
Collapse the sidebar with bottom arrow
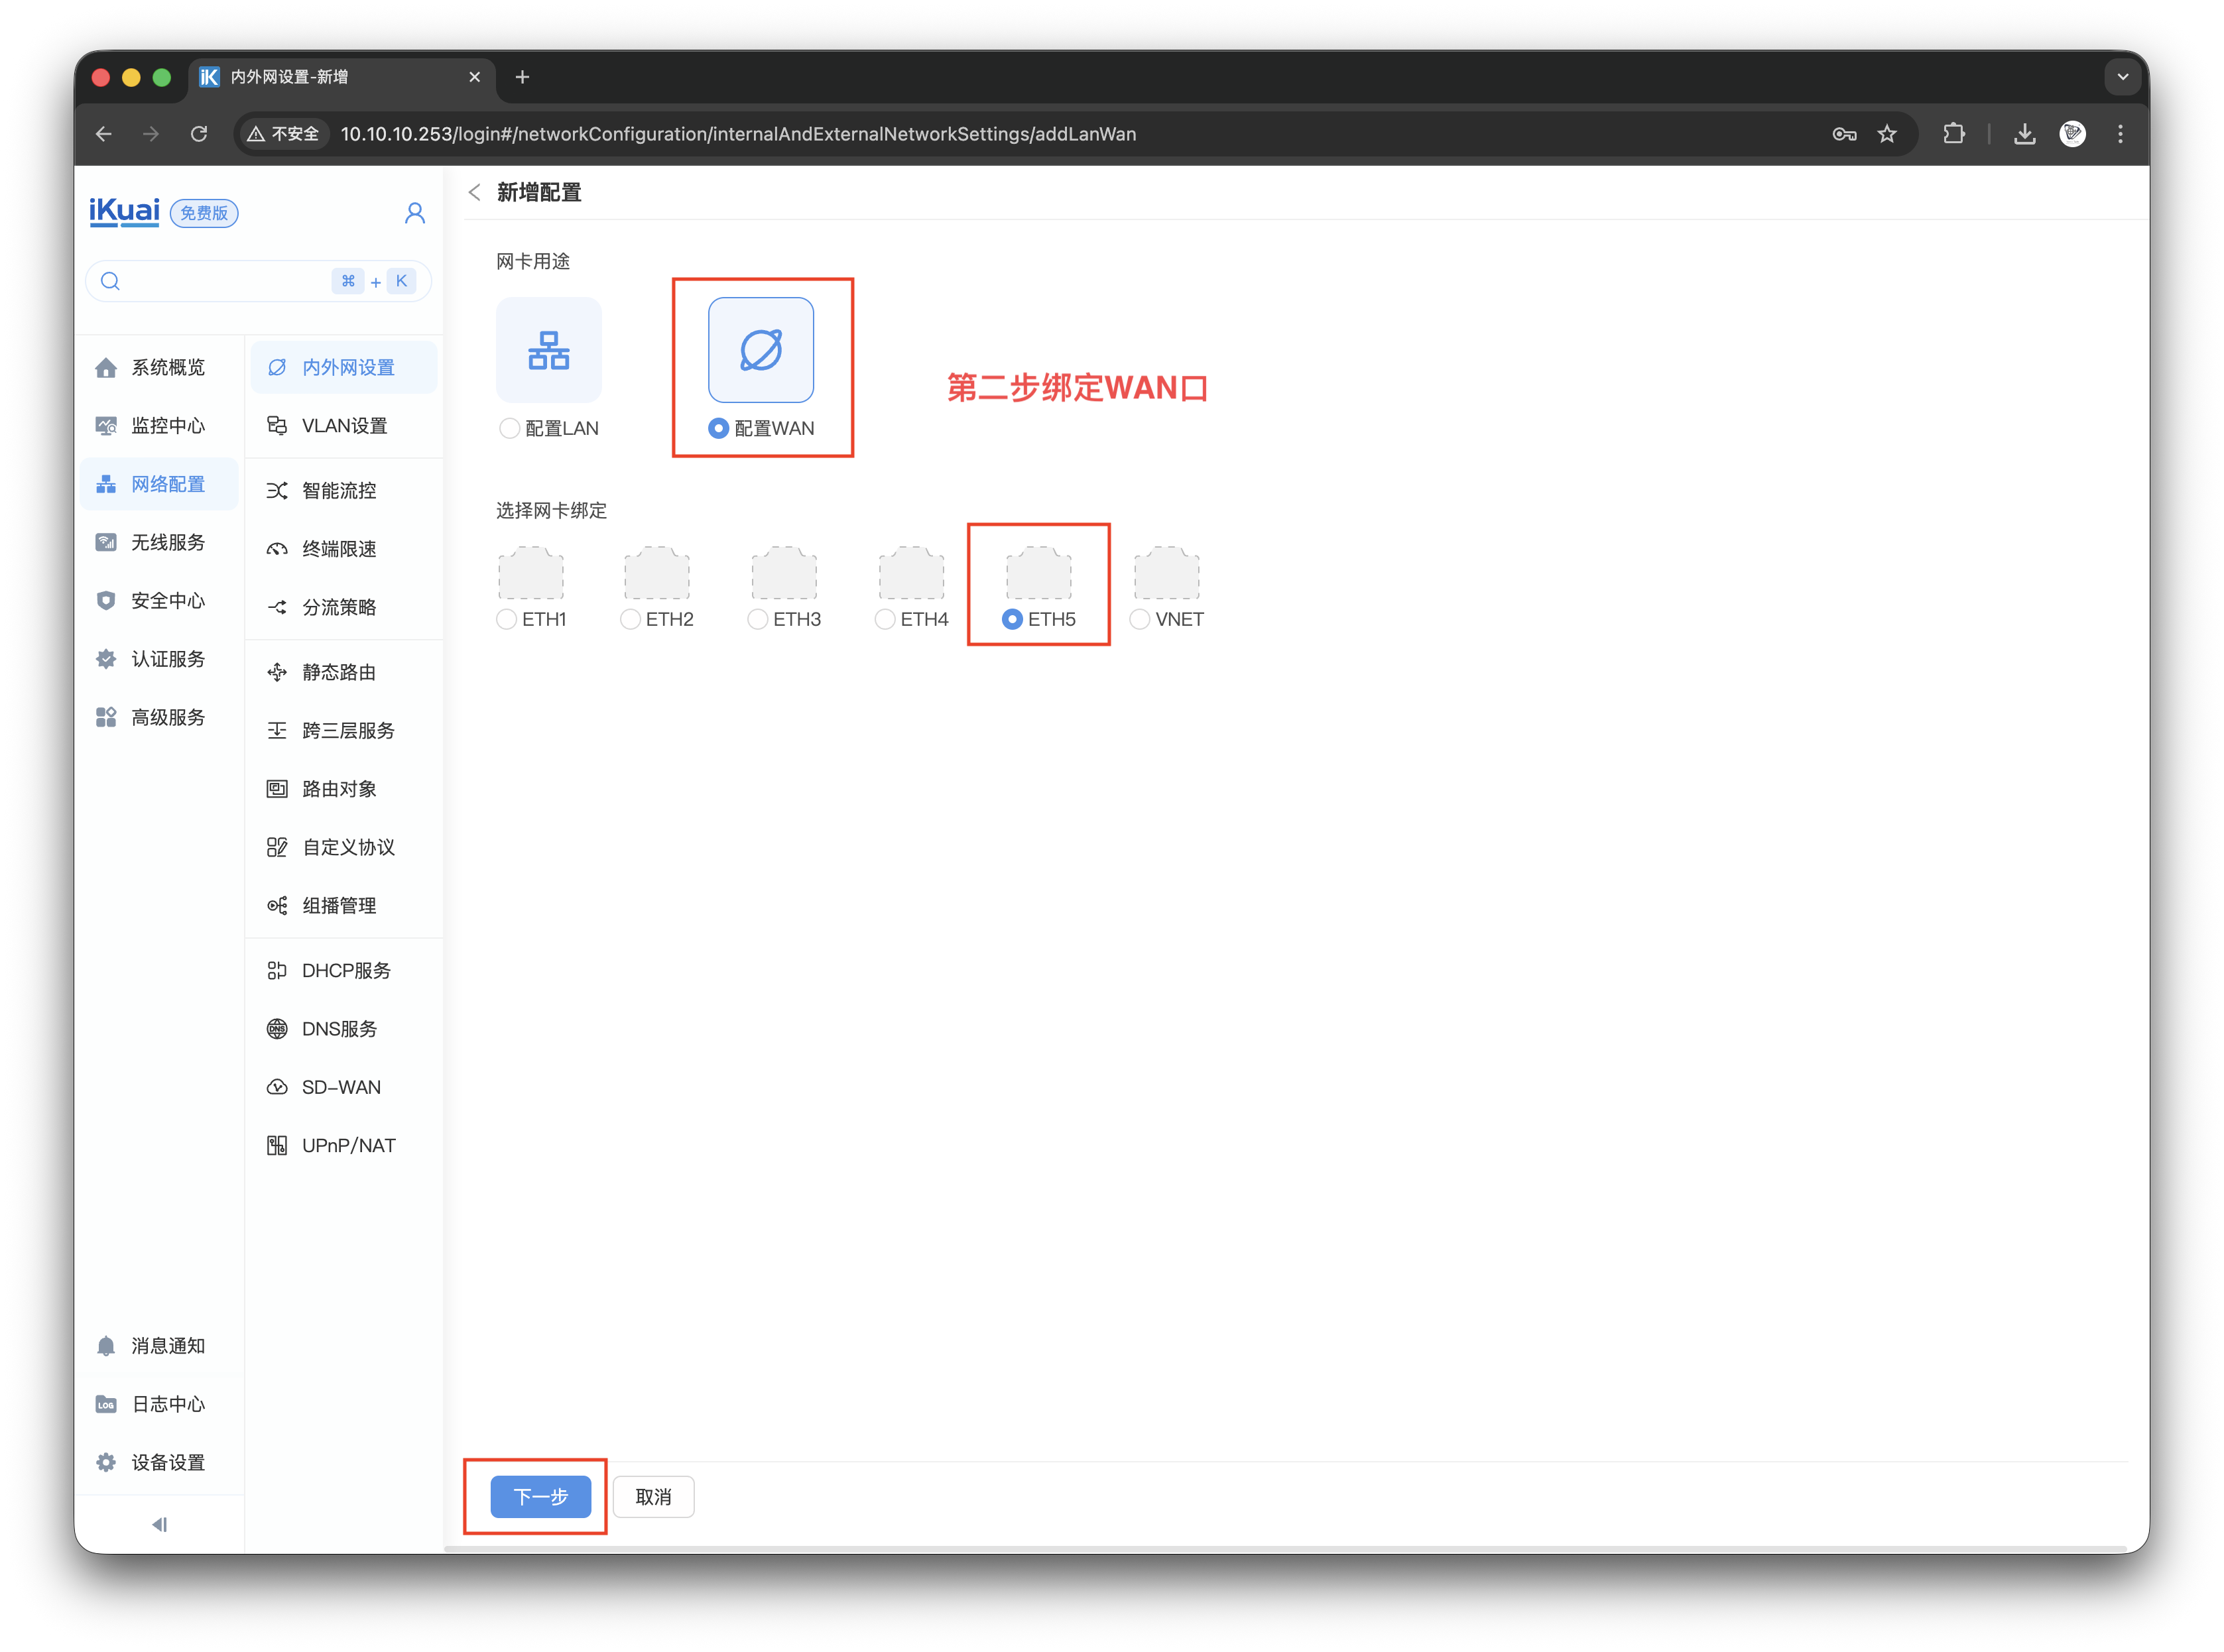point(159,1524)
